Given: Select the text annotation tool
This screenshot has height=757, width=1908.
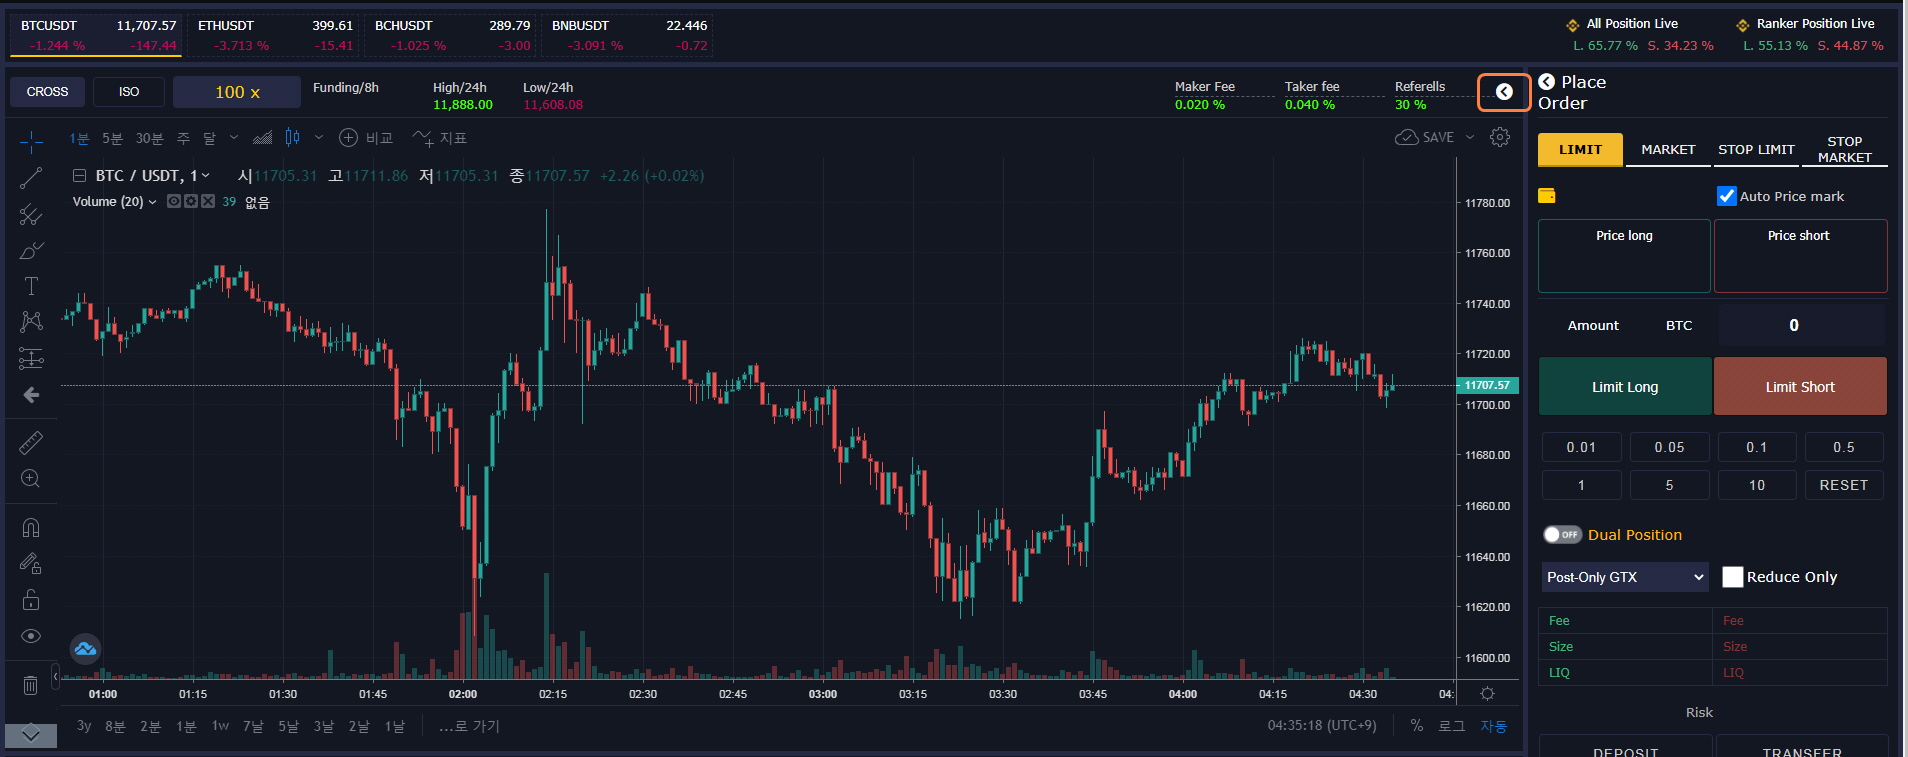Looking at the screenshot, I should [x=31, y=286].
